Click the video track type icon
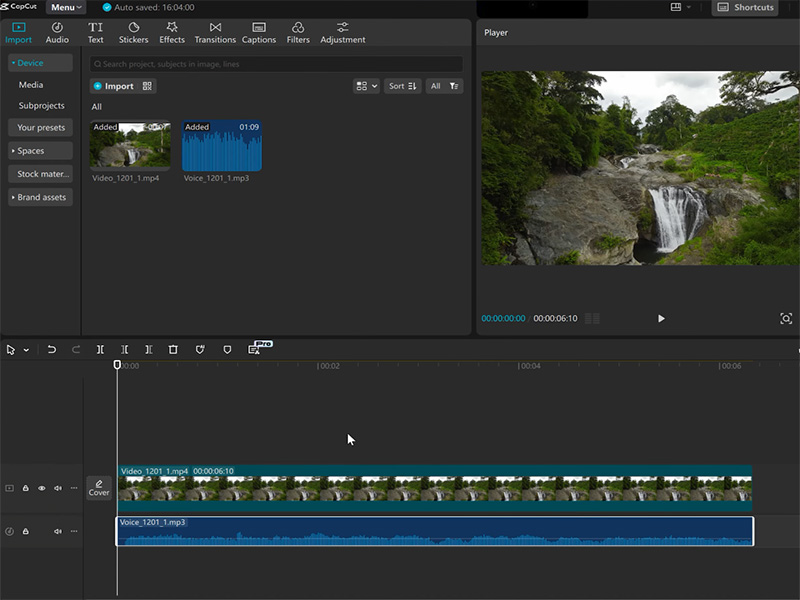Viewport: 800px width, 600px height. (9, 488)
